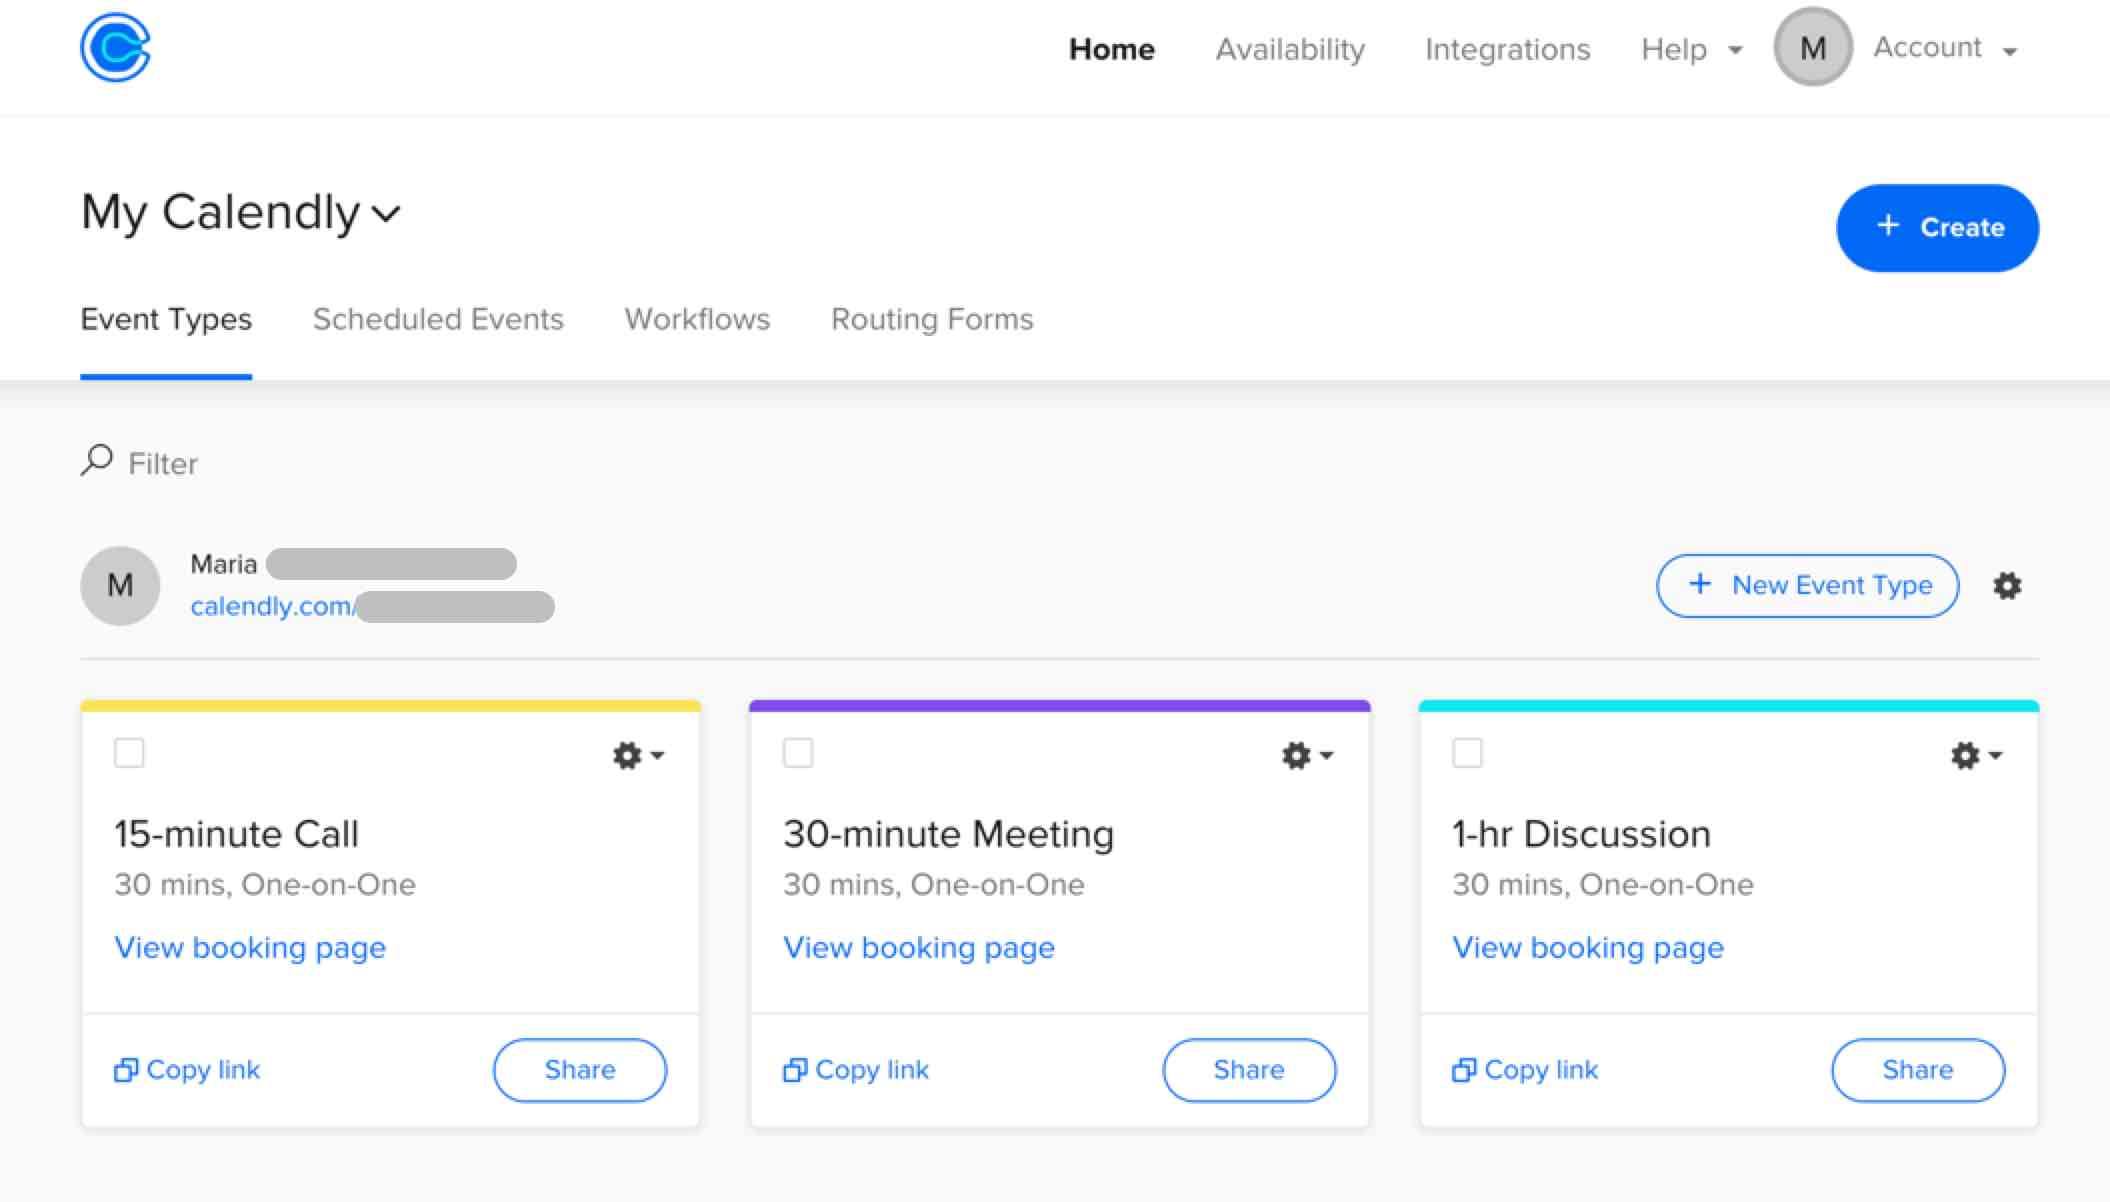Share the 1-hr Discussion event type
This screenshot has width=2110, height=1202.
pyautogui.click(x=1916, y=1070)
